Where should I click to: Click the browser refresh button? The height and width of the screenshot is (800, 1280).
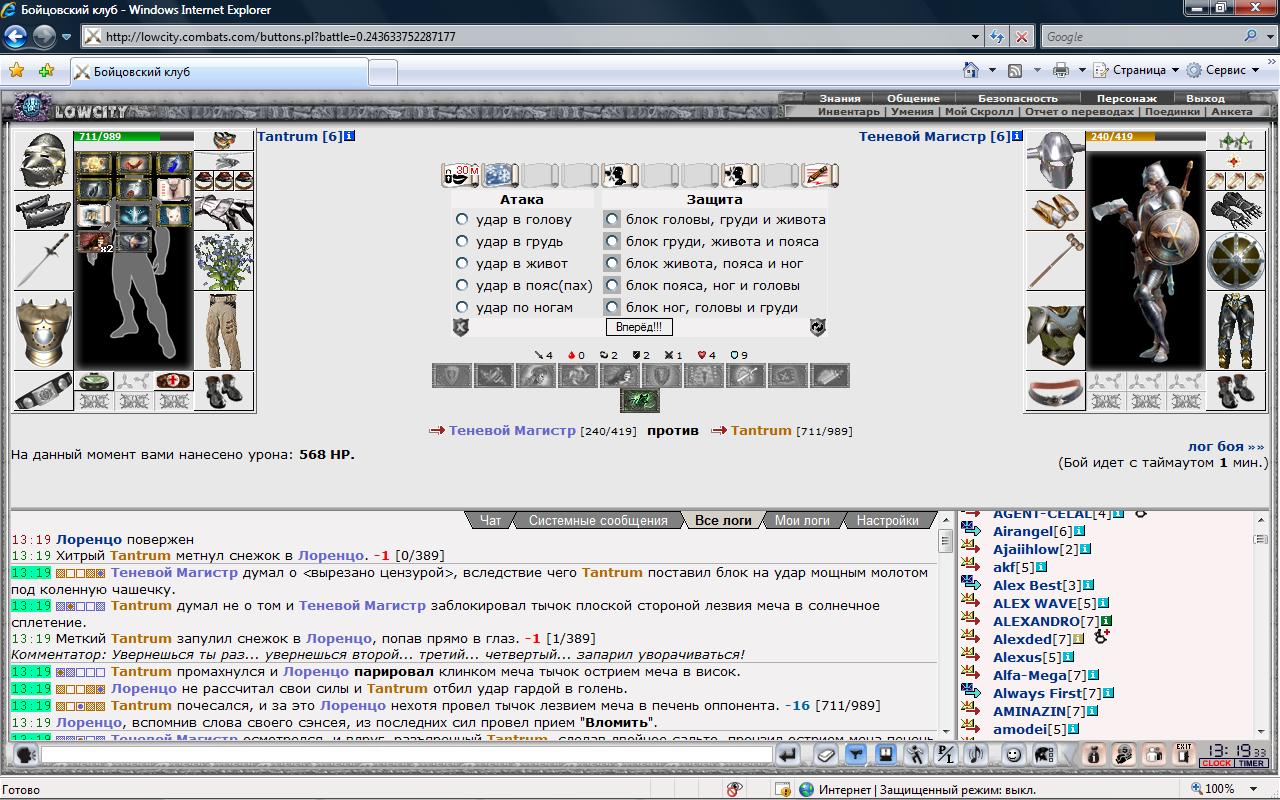pyautogui.click(x=997, y=36)
